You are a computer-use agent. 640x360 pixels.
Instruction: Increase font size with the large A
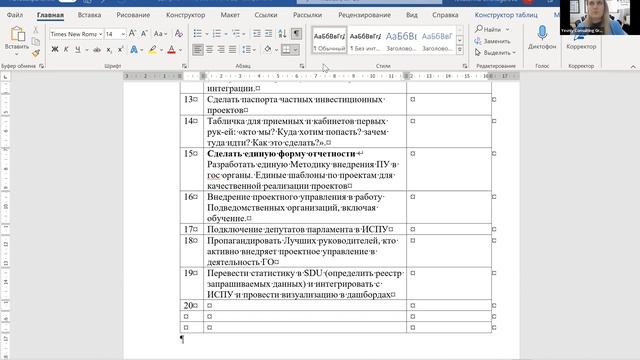[x=132, y=34]
